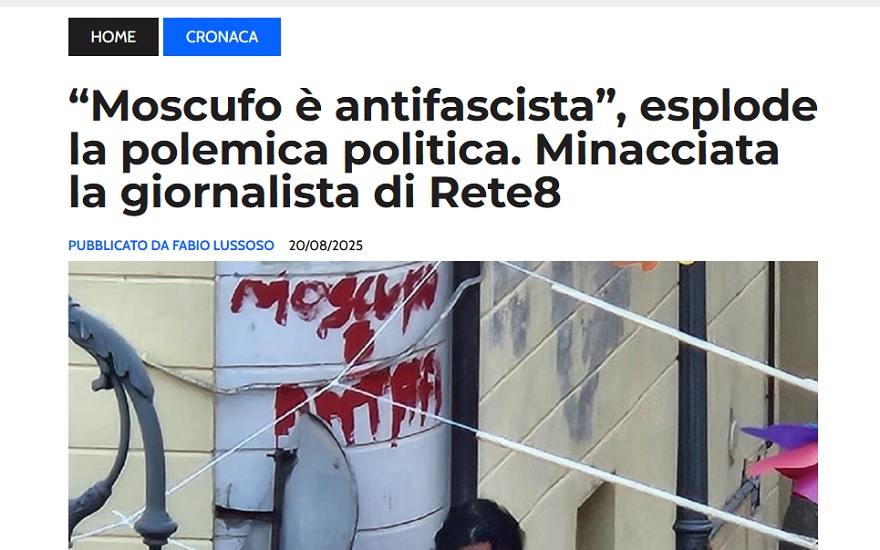This screenshot has height=550, width=880.
Task: Click the publication date 20/08/2025
Action: point(326,245)
